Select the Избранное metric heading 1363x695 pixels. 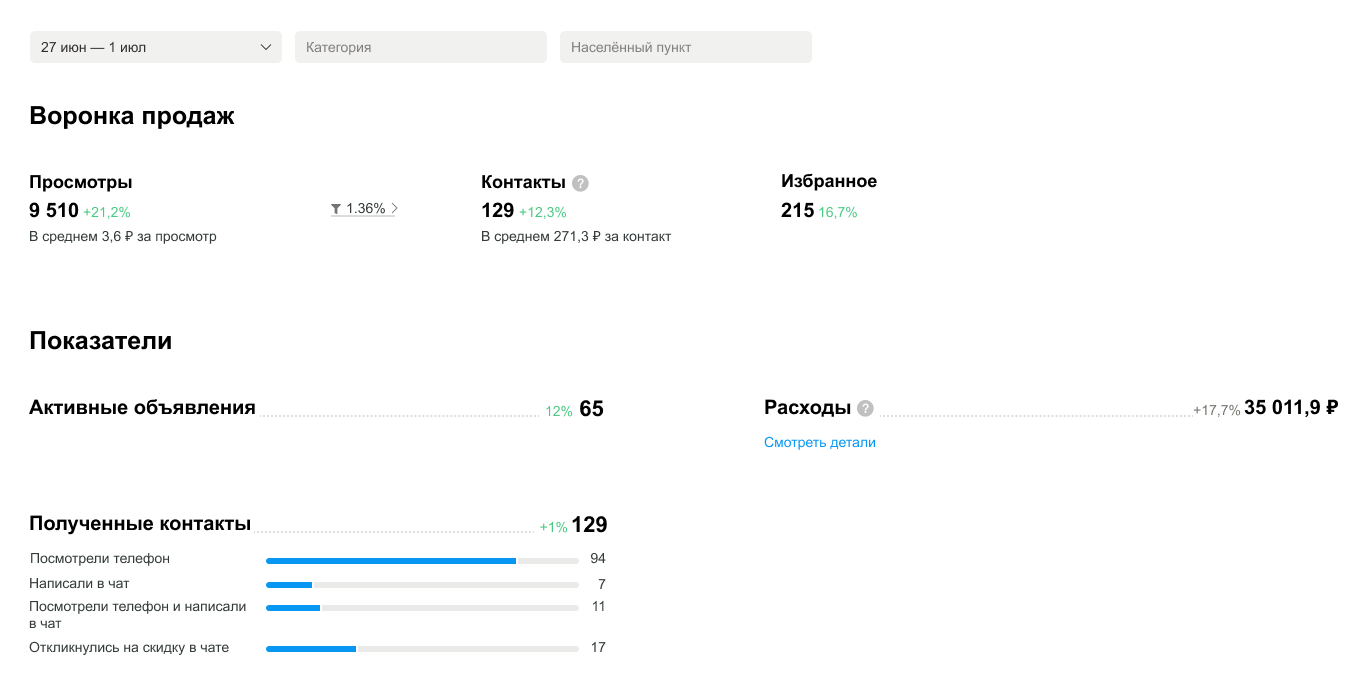click(x=828, y=181)
